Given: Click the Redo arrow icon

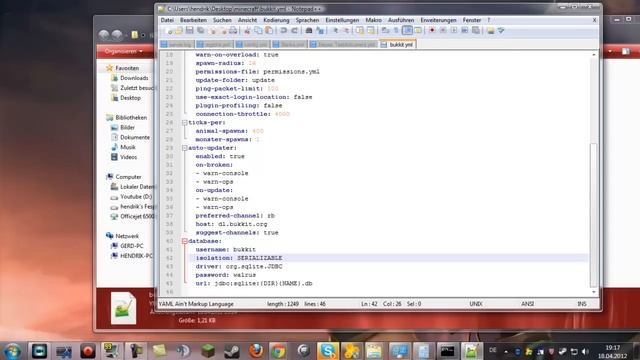Looking at the screenshot, I should [x=295, y=31].
